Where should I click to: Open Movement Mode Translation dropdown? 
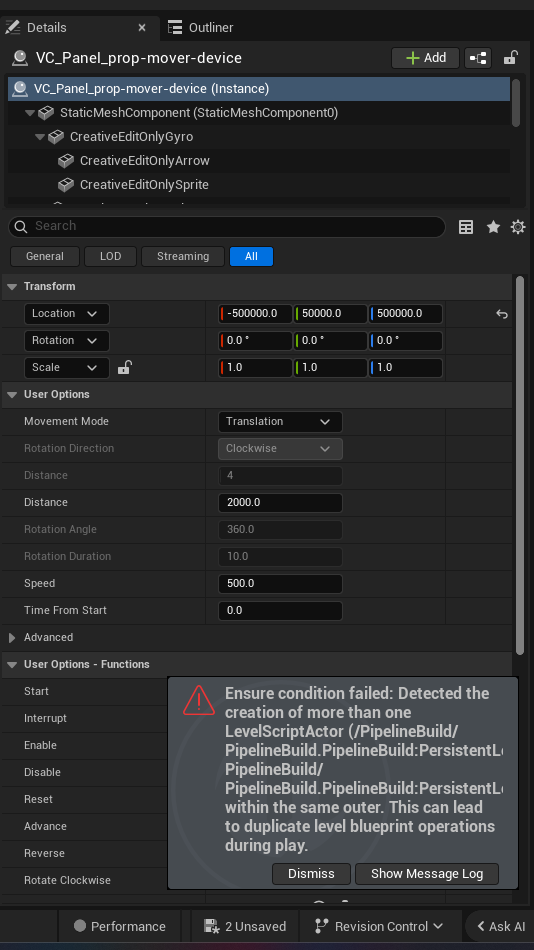280,422
